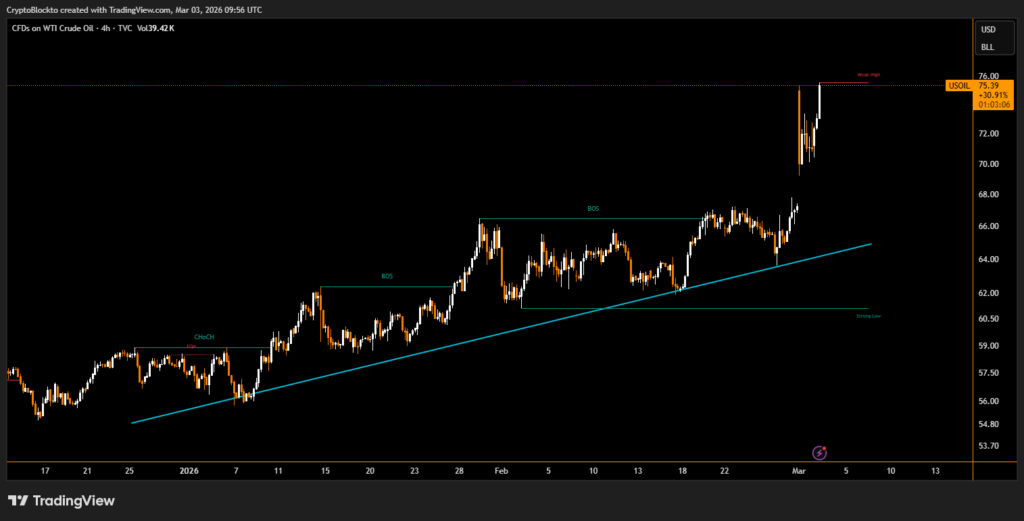Image resolution: width=1024 pixels, height=521 pixels.
Task: Click the Mar label on time axis
Action: point(799,469)
